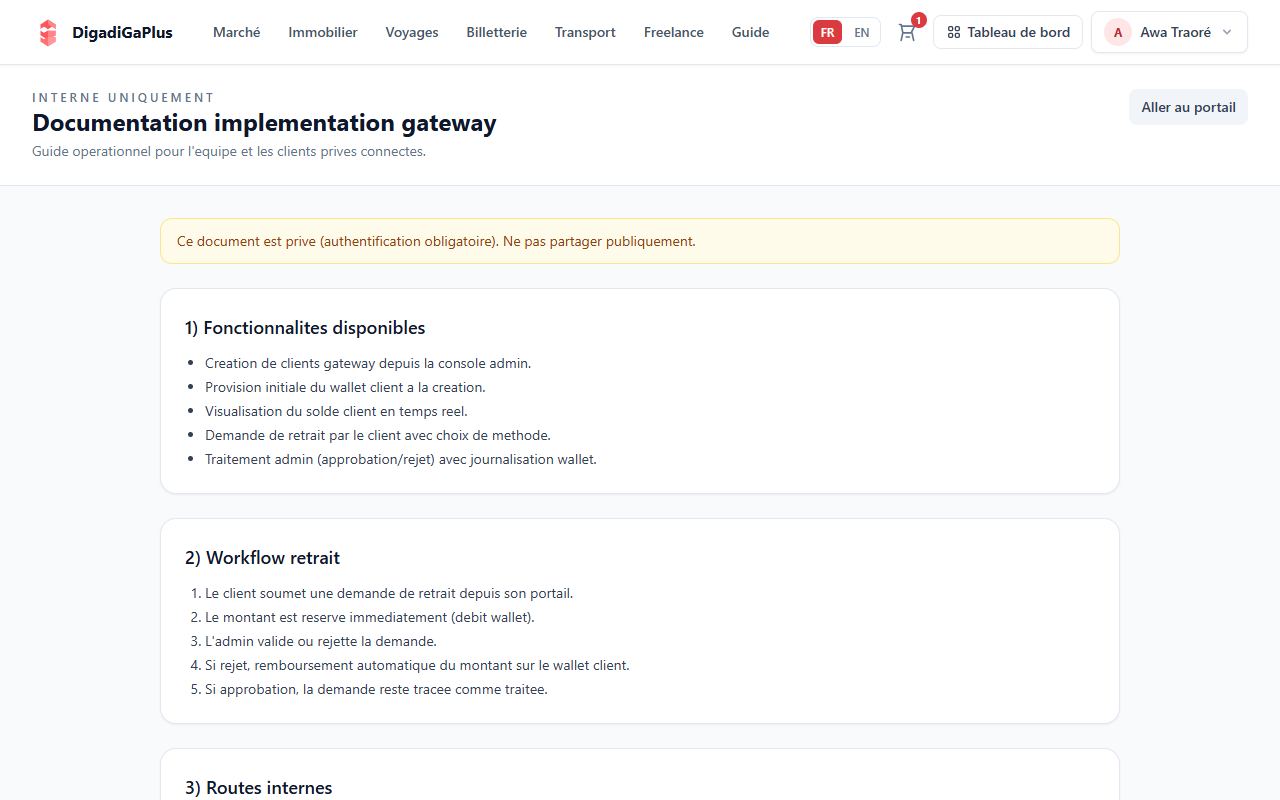The image size is (1280, 800).
Task: Click the DigadiGaPlus red logo icon
Action: tap(48, 32)
